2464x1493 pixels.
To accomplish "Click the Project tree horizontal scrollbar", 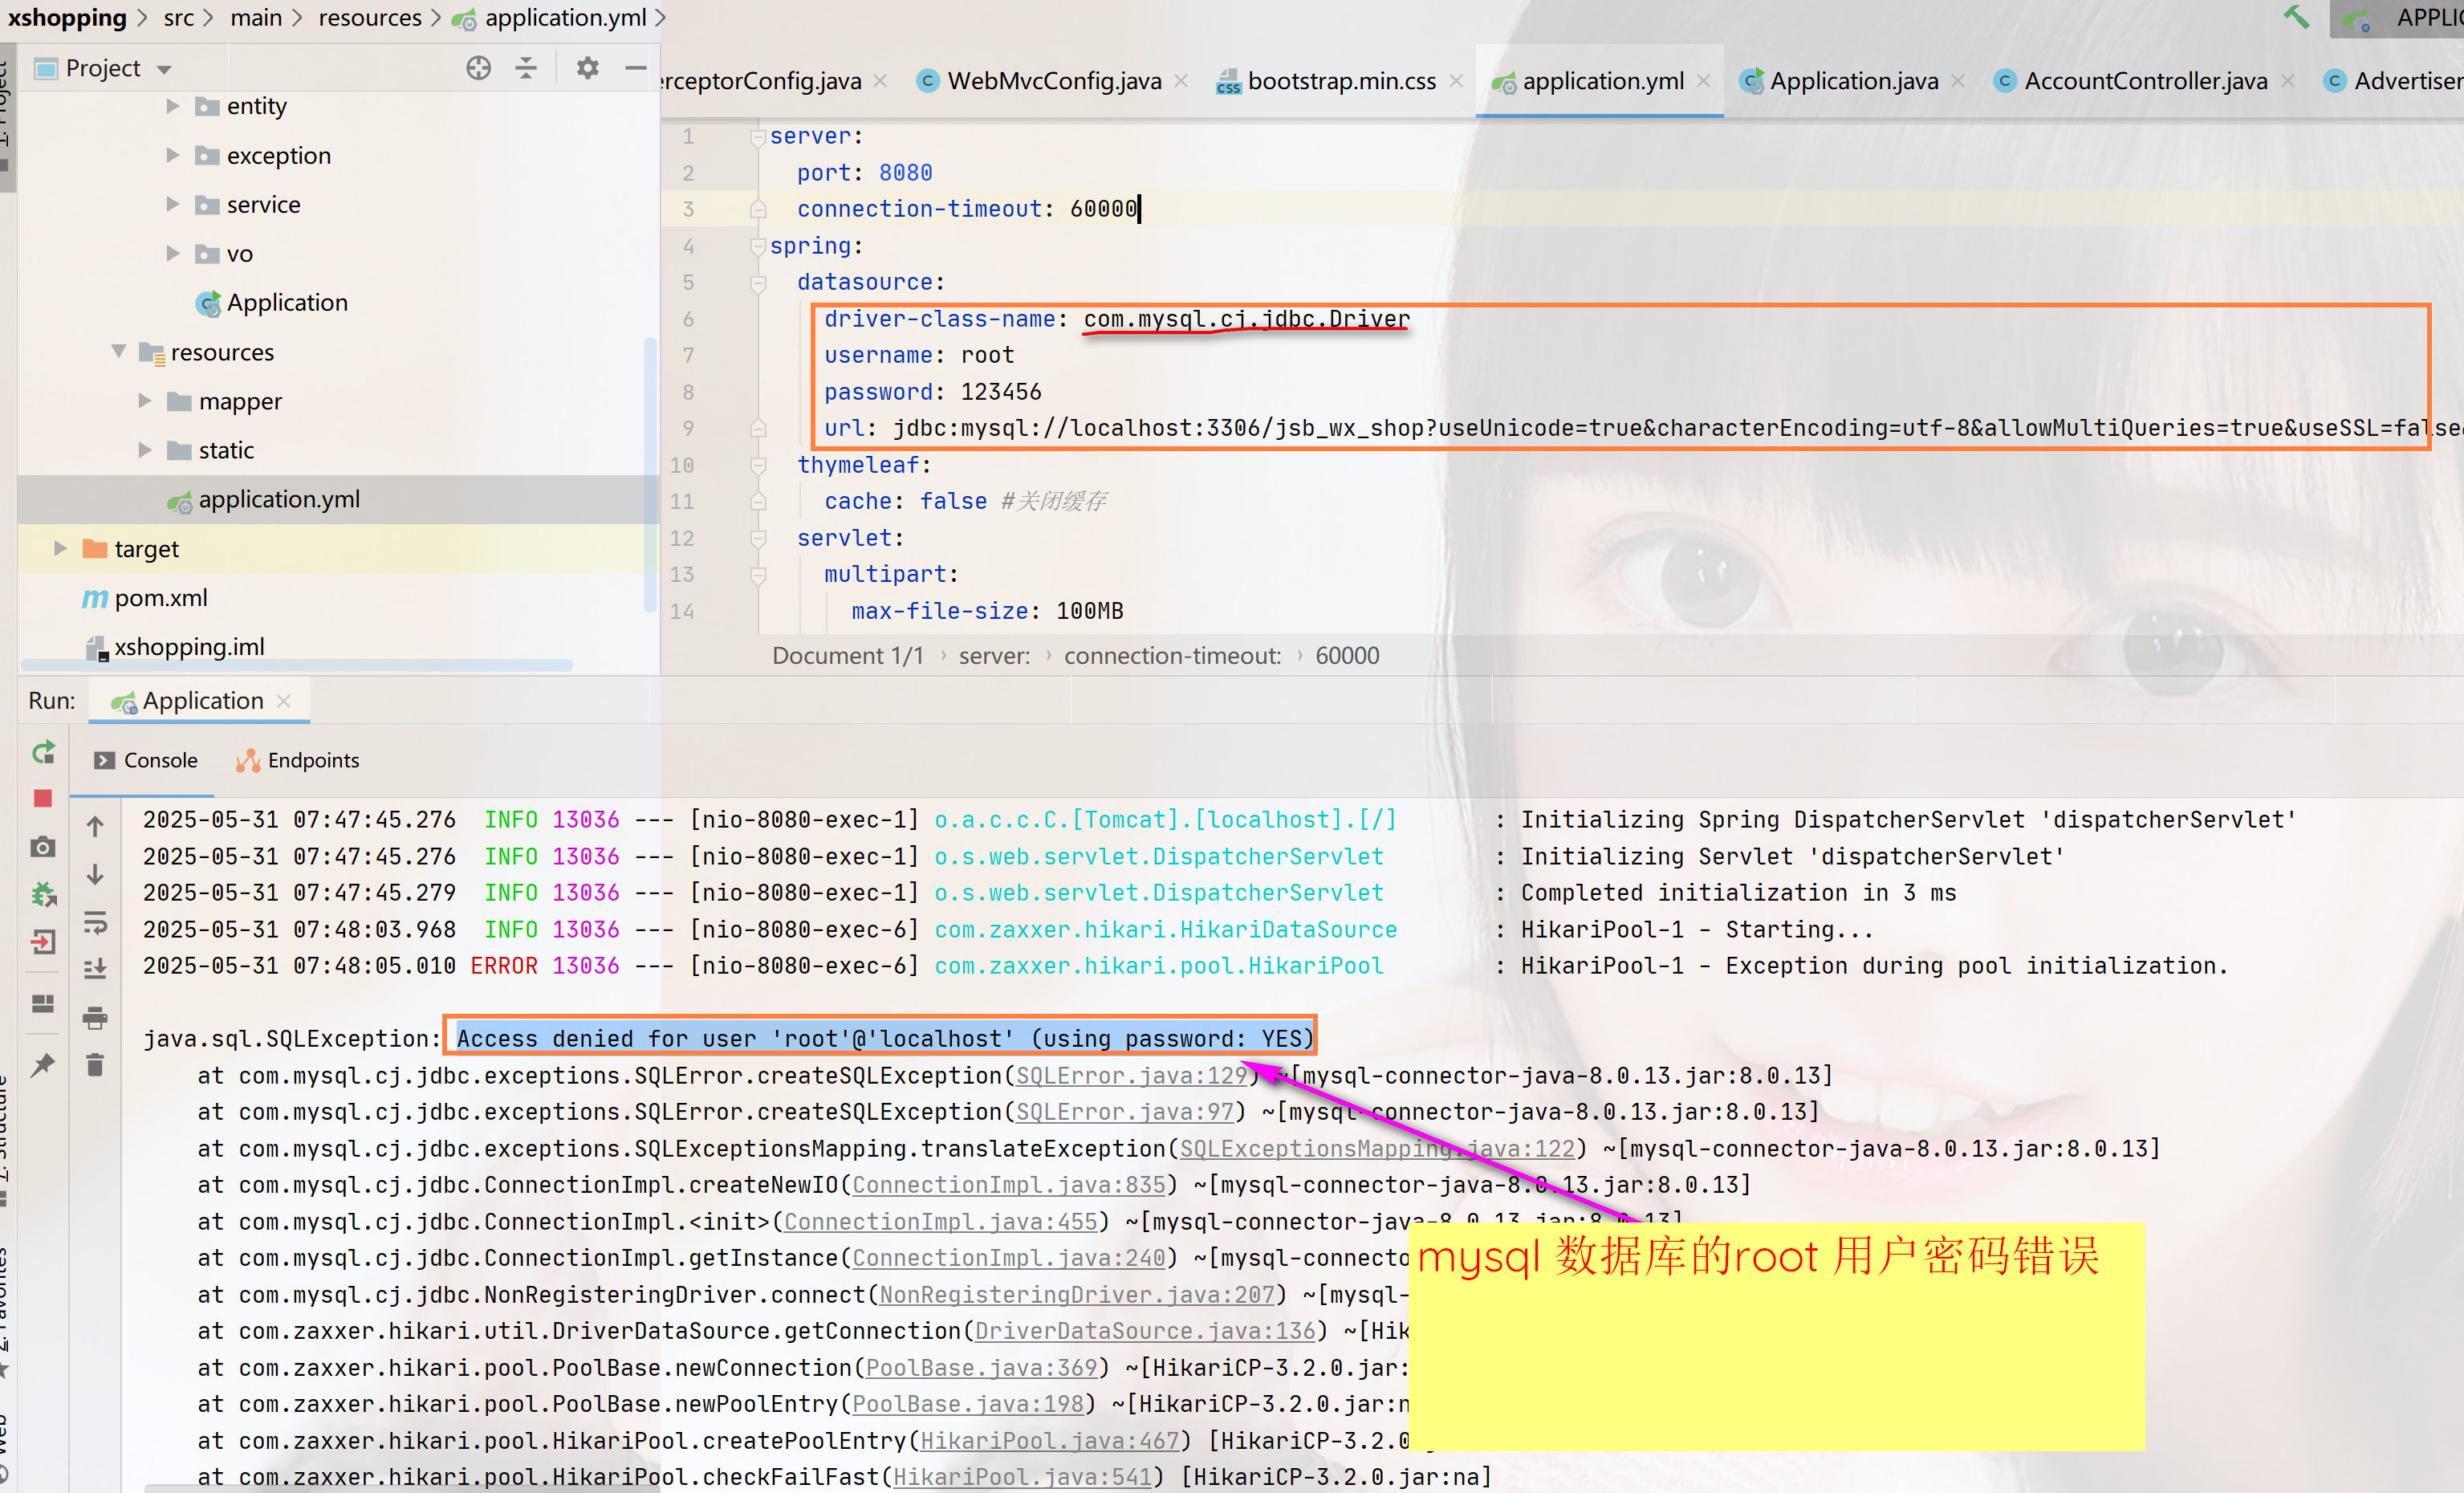I will tap(297, 665).
